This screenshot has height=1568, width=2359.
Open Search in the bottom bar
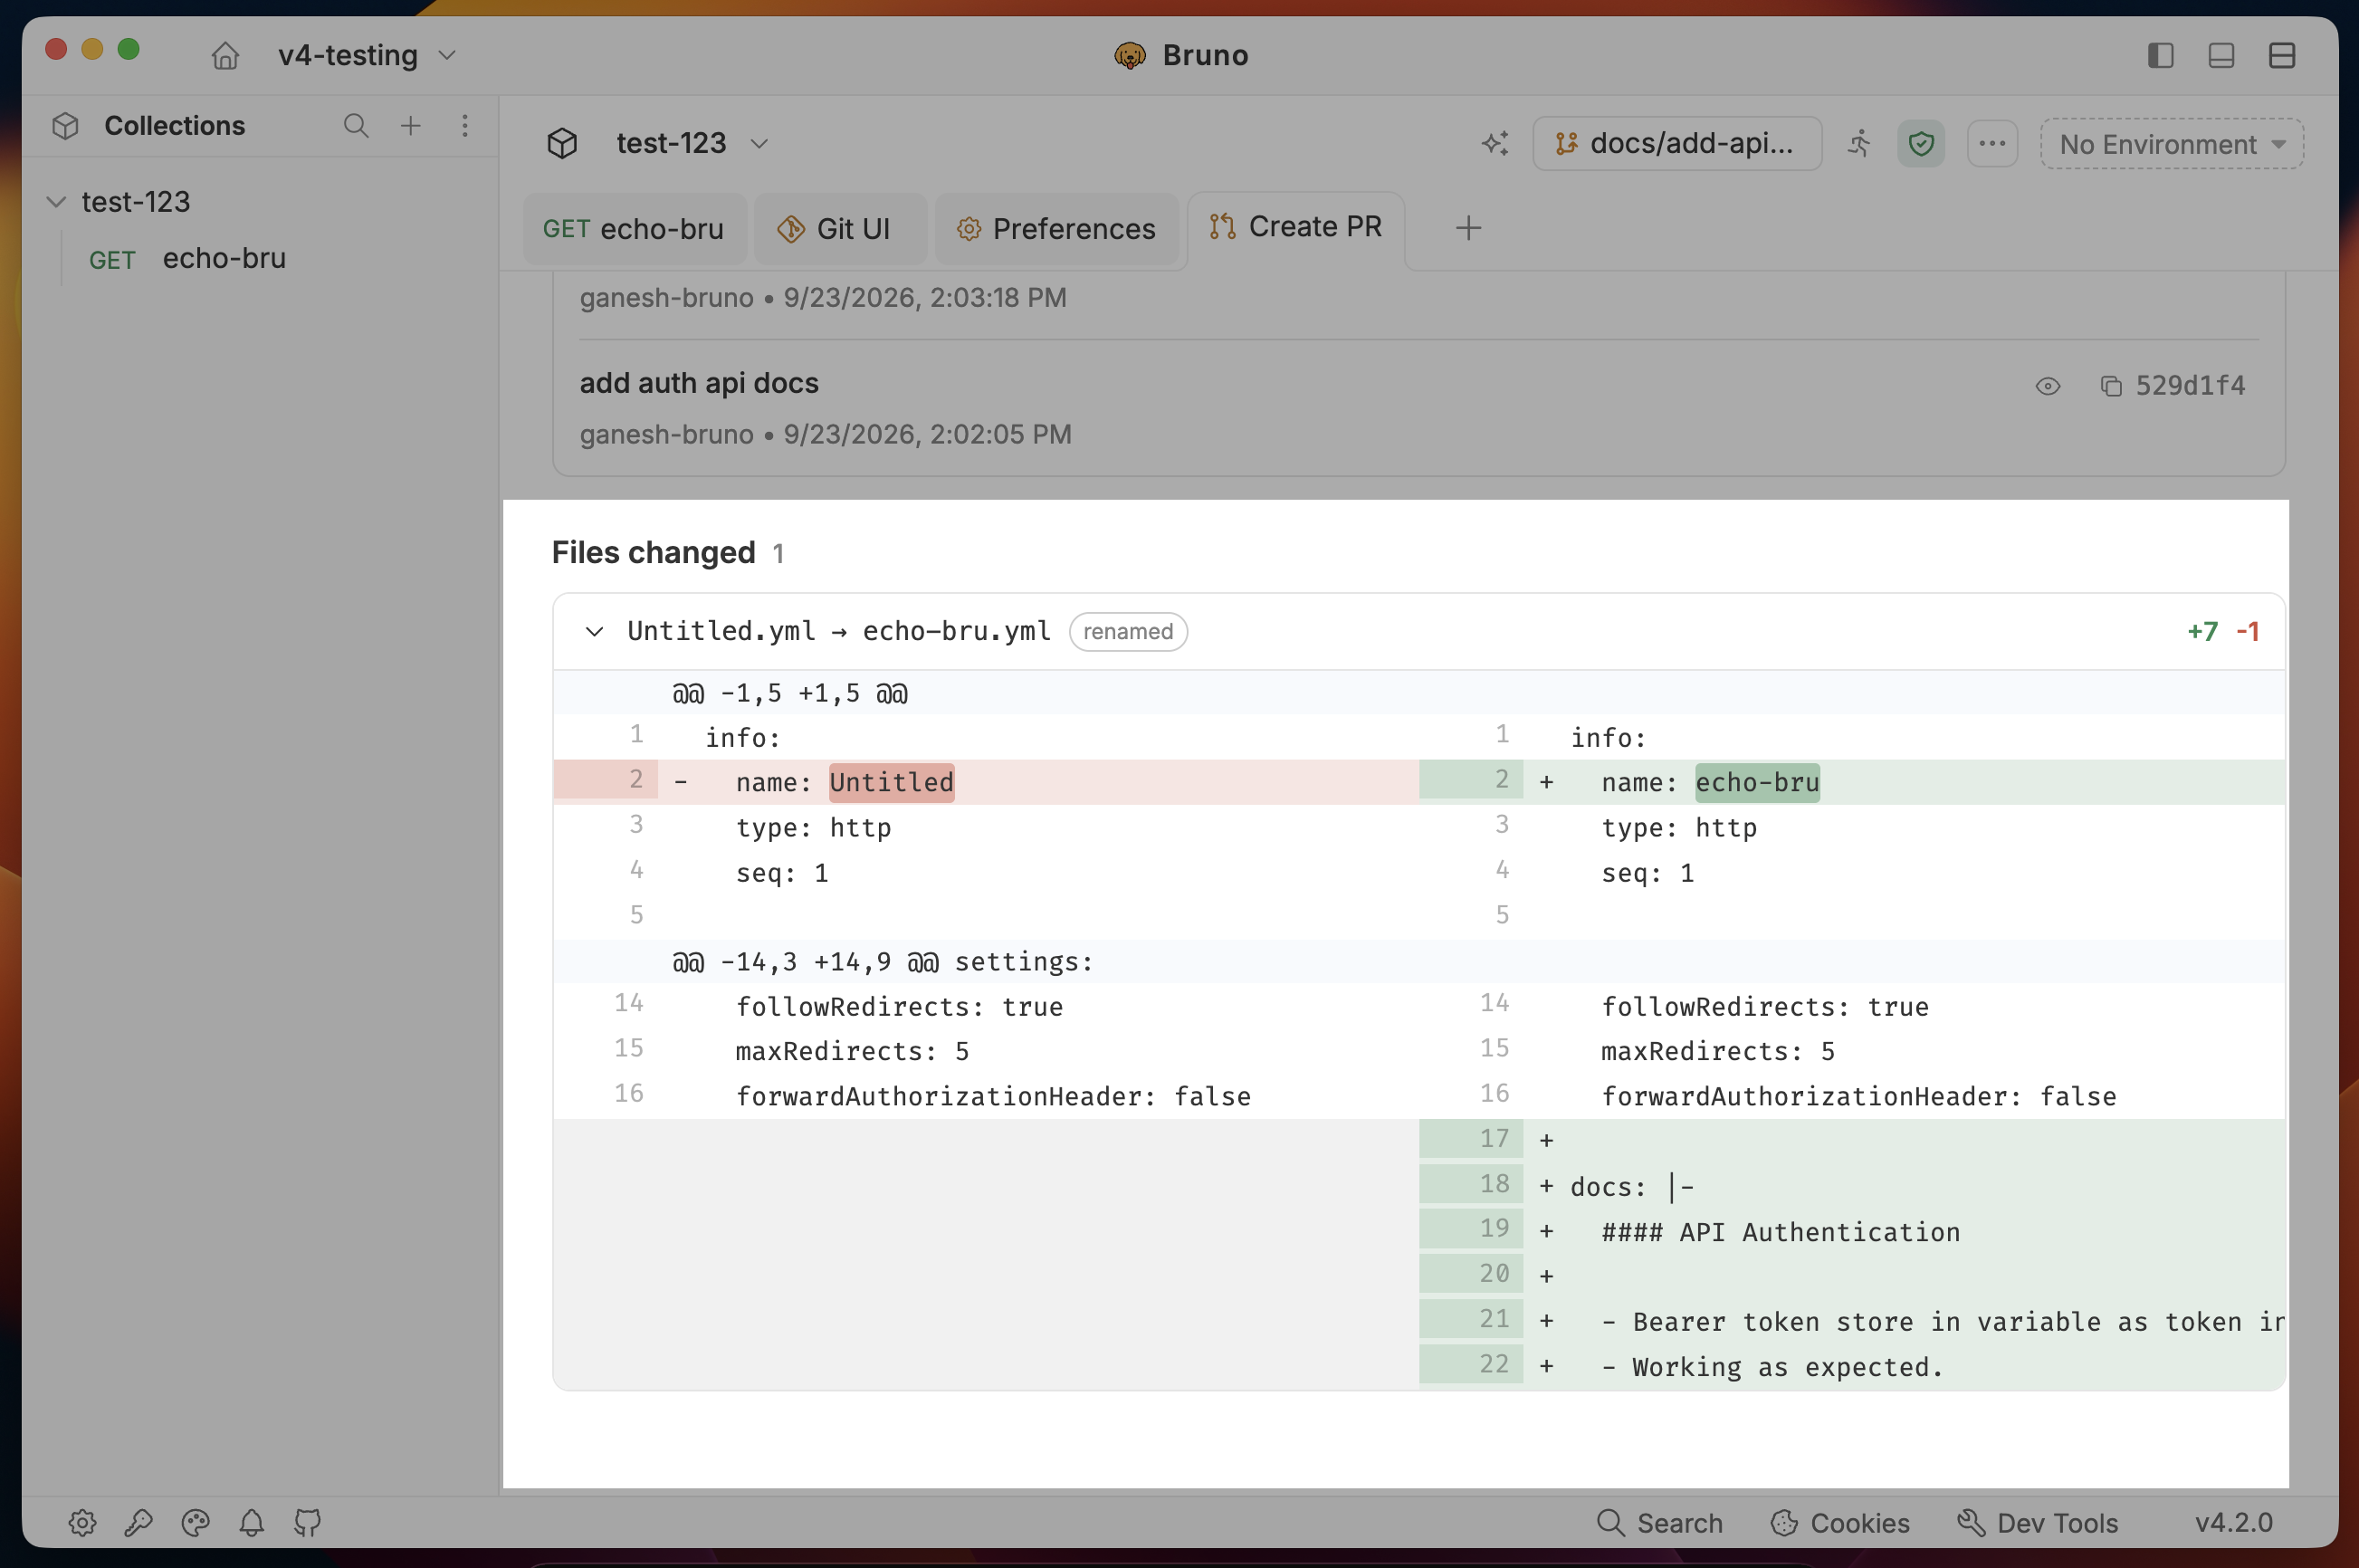pyautogui.click(x=1660, y=1522)
